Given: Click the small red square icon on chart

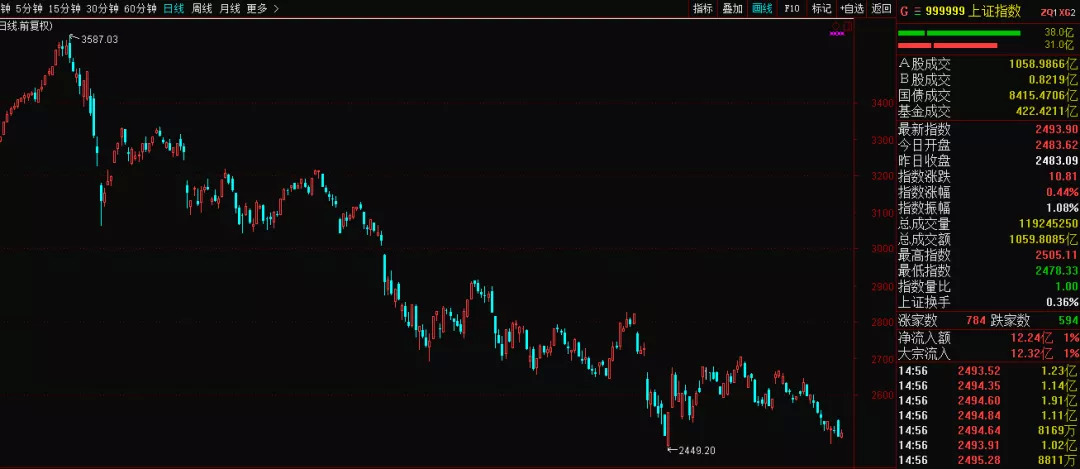Looking at the screenshot, I should tap(847, 26).
